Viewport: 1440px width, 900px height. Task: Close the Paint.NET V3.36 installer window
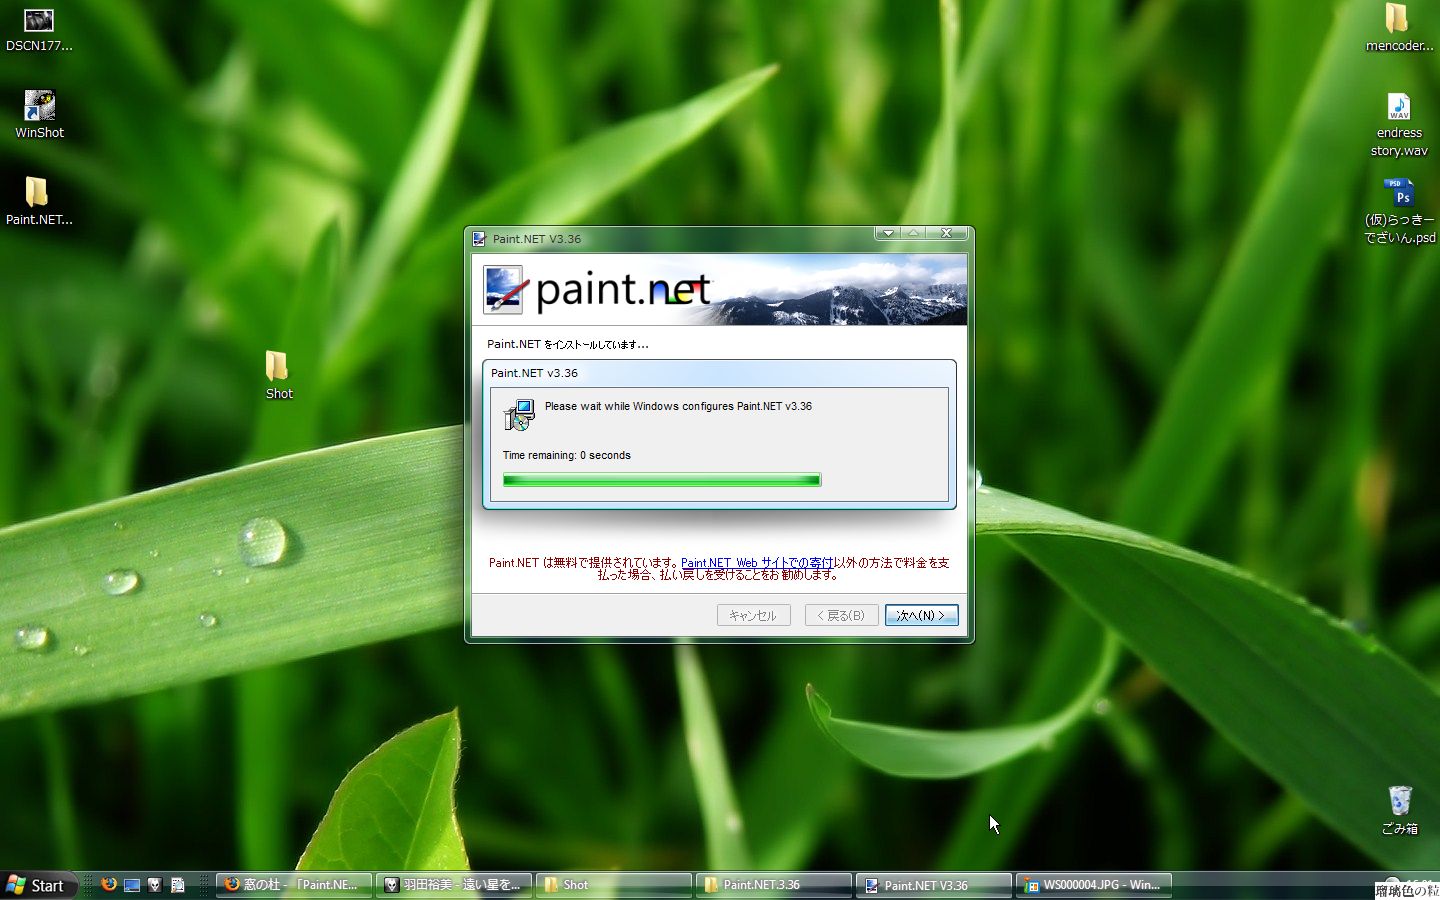point(946,233)
